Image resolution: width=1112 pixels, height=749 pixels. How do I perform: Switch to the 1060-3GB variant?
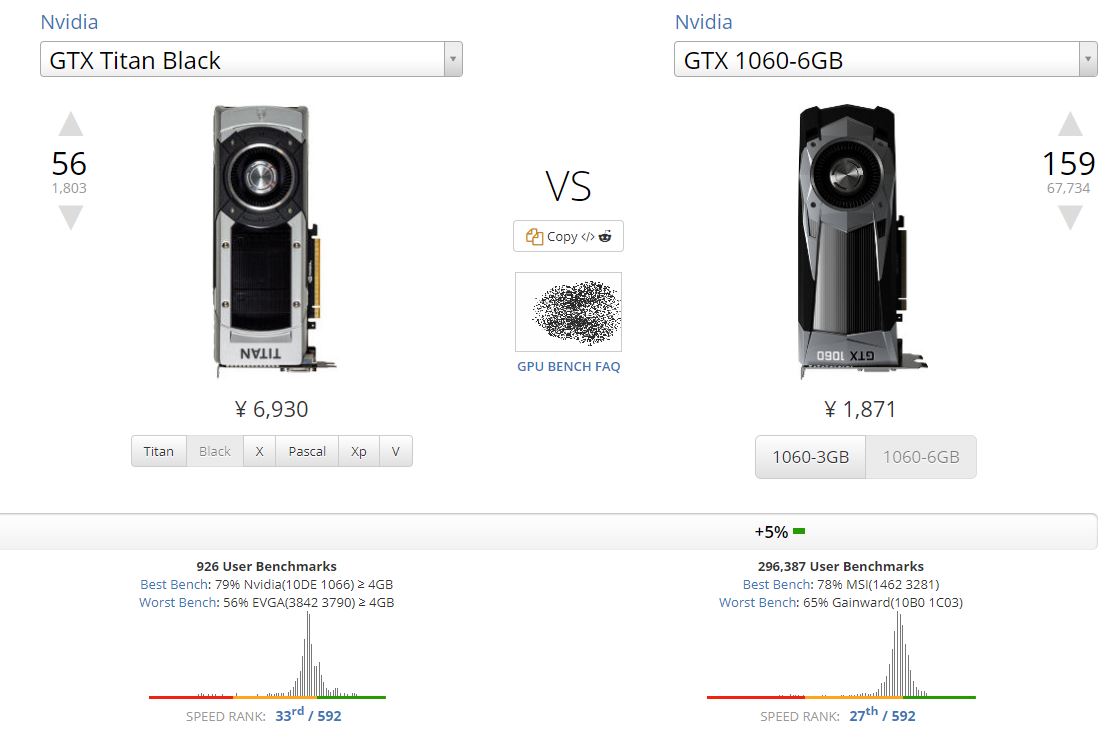coord(810,457)
